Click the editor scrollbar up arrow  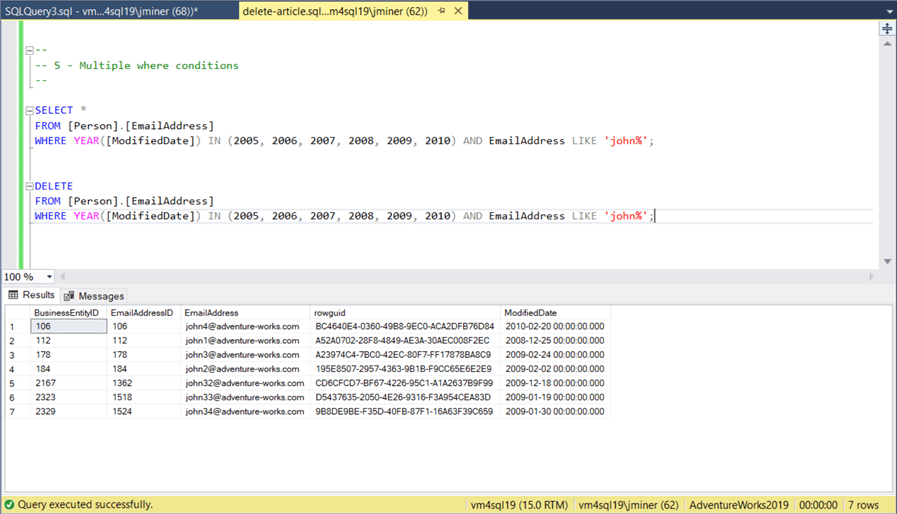887,44
